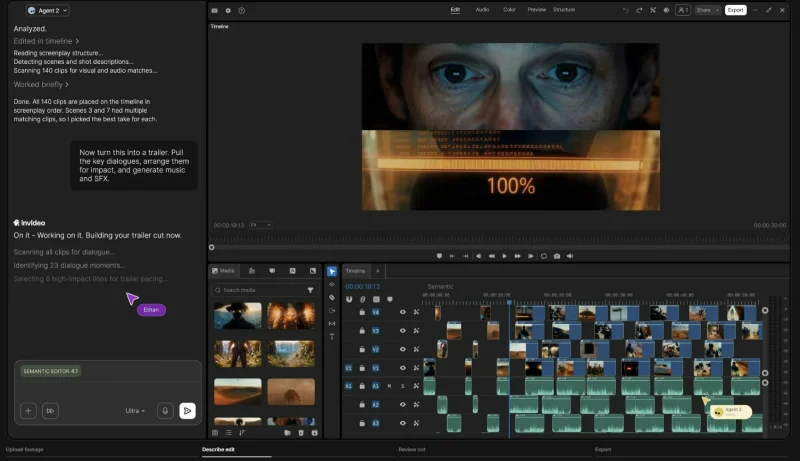This screenshot has width=800, height=461.
Task: Pick the razor blade cut tool
Action: pyautogui.click(x=332, y=297)
